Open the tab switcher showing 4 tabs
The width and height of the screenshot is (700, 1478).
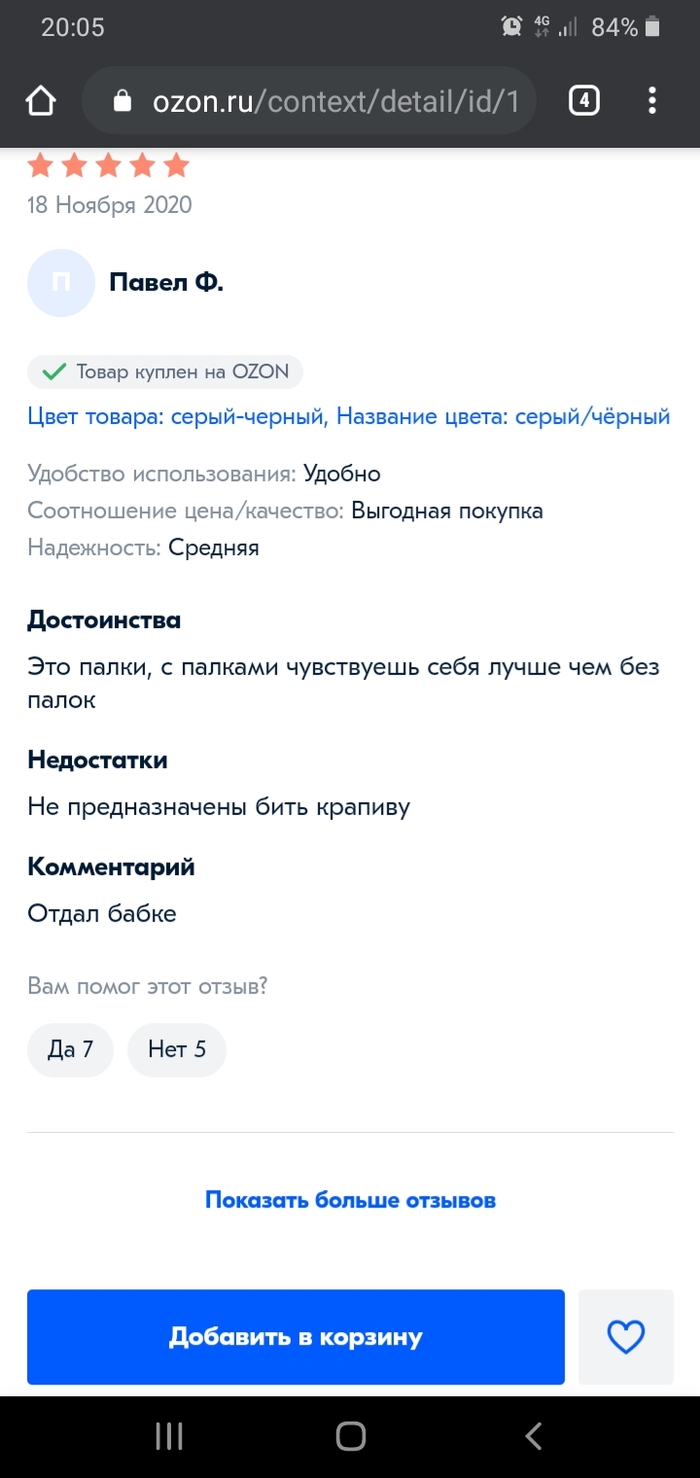pyautogui.click(x=584, y=101)
